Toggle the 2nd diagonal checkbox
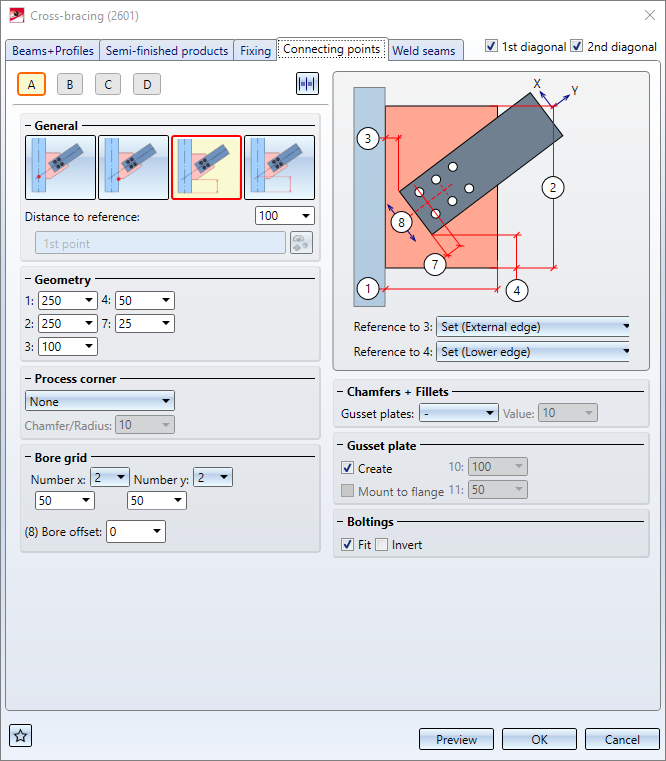Image resolution: width=666 pixels, height=761 pixels. 576,46
